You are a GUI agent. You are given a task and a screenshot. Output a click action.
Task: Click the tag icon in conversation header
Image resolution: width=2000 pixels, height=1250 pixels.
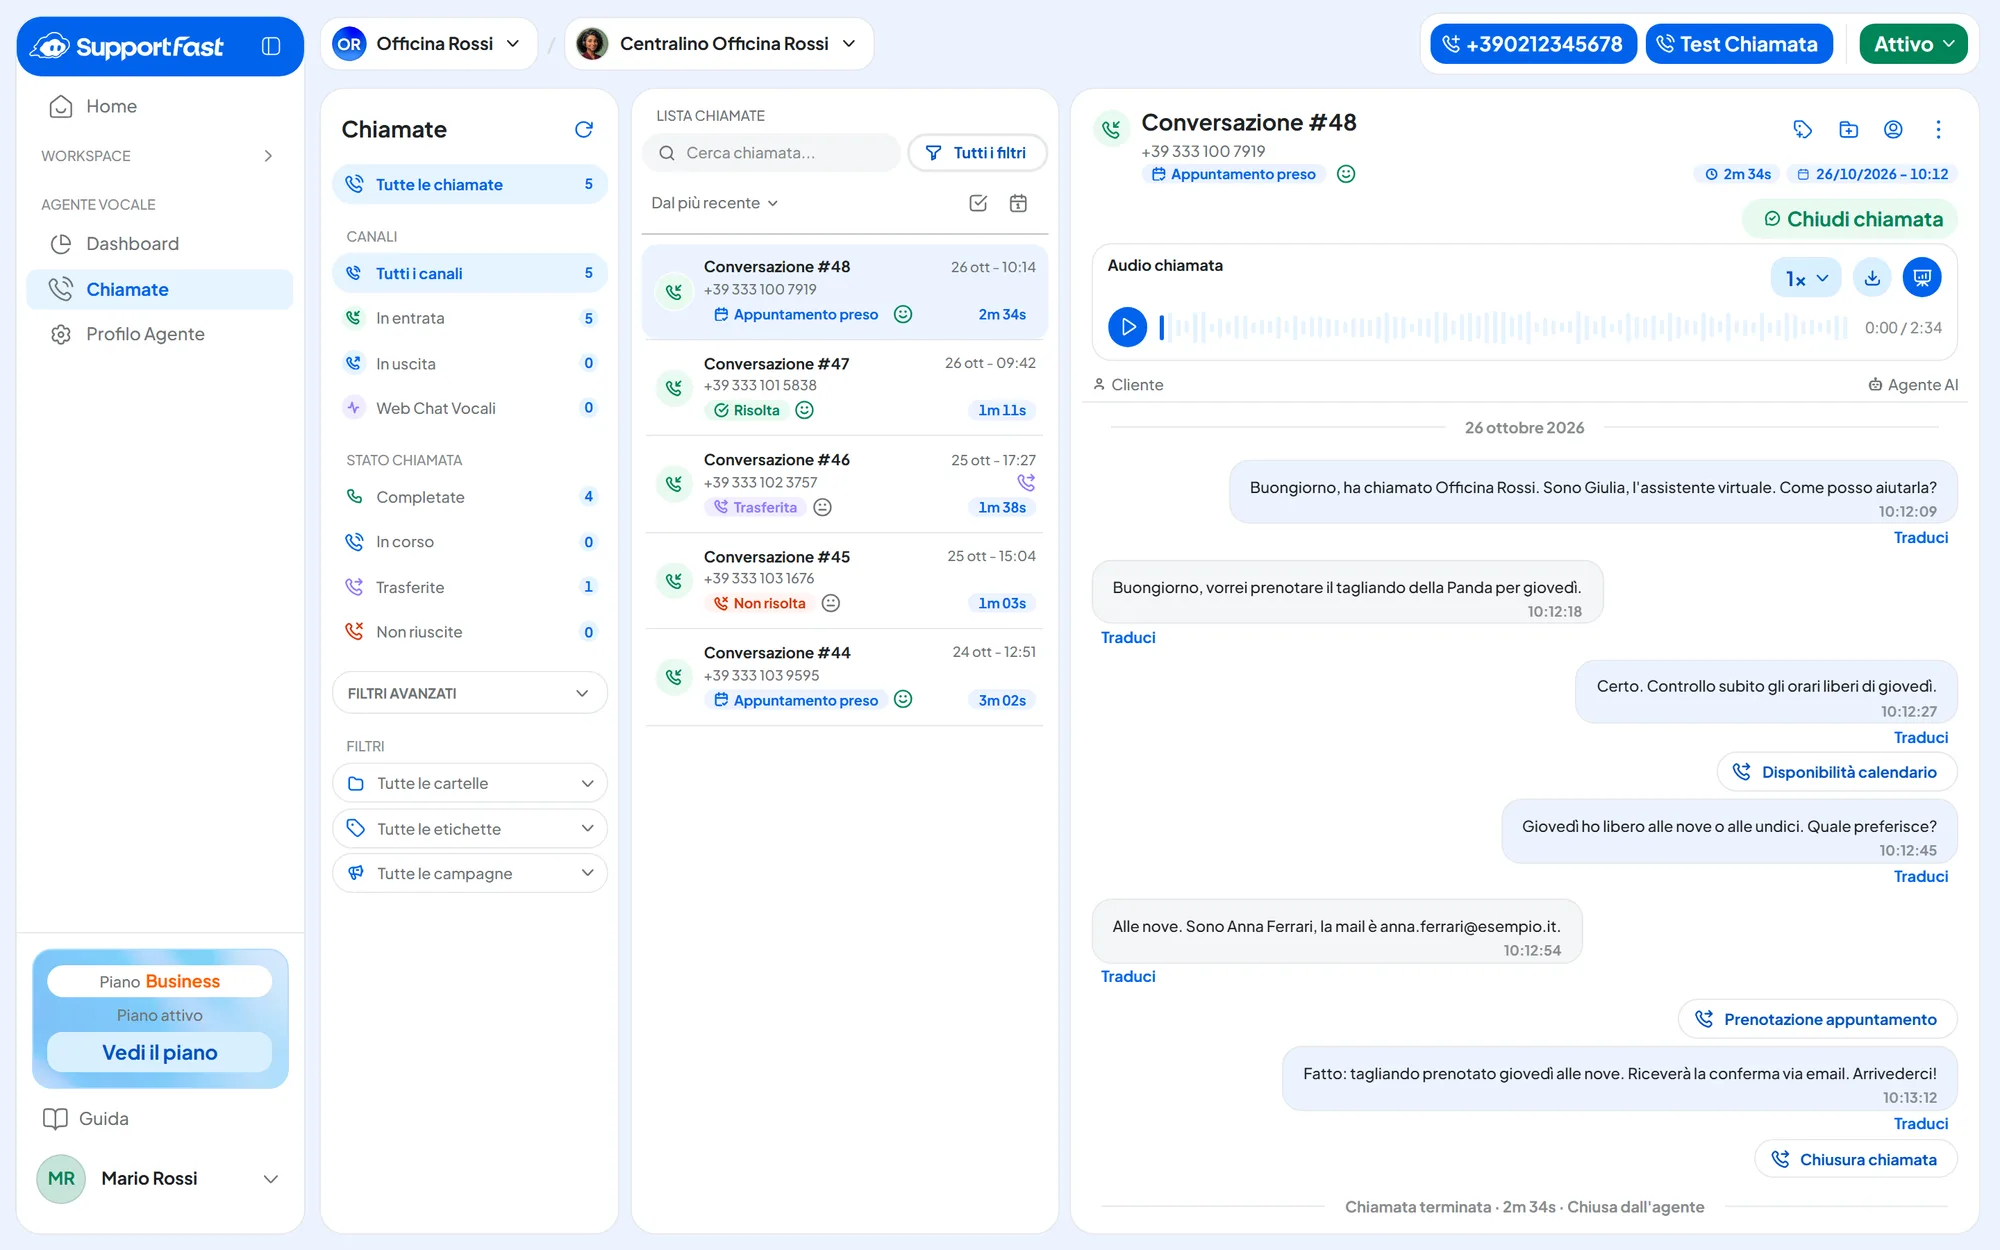coord(1802,129)
